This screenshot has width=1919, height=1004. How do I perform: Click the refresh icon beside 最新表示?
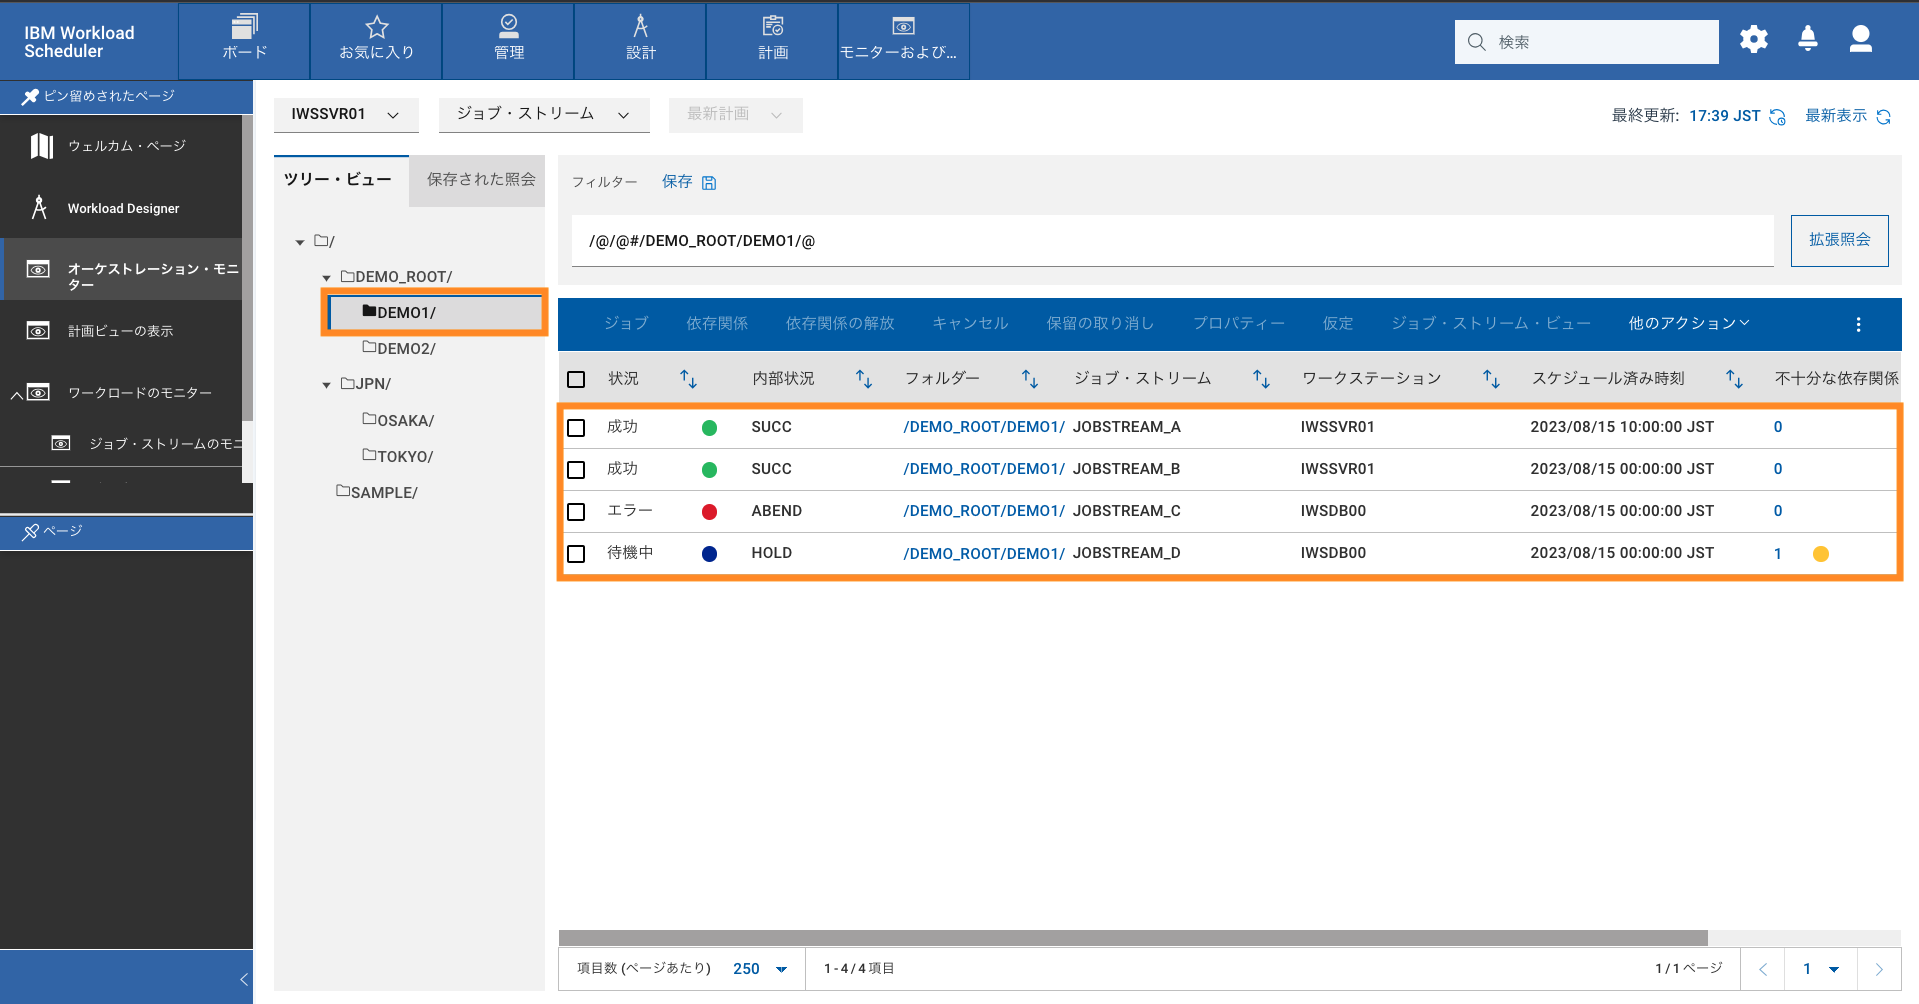tap(1884, 117)
